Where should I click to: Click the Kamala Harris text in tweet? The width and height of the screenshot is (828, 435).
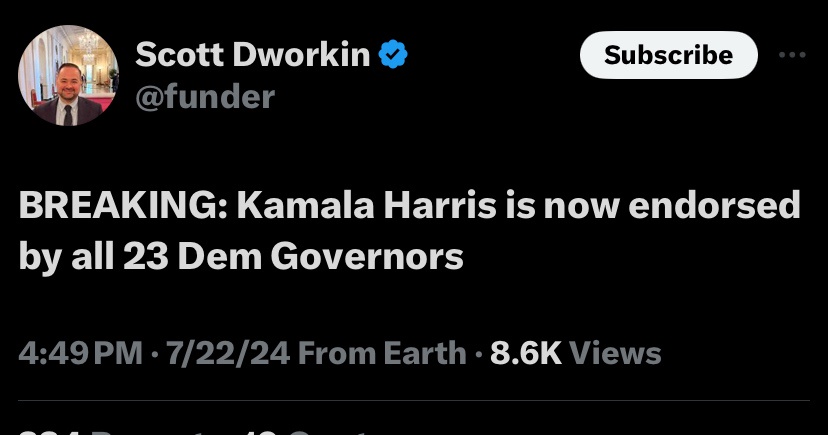366,205
